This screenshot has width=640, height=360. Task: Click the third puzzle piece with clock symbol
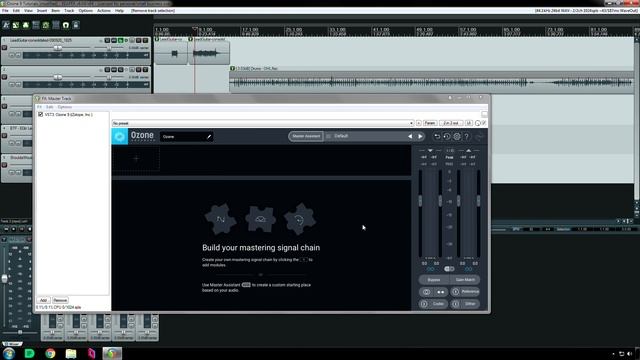point(300,219)
